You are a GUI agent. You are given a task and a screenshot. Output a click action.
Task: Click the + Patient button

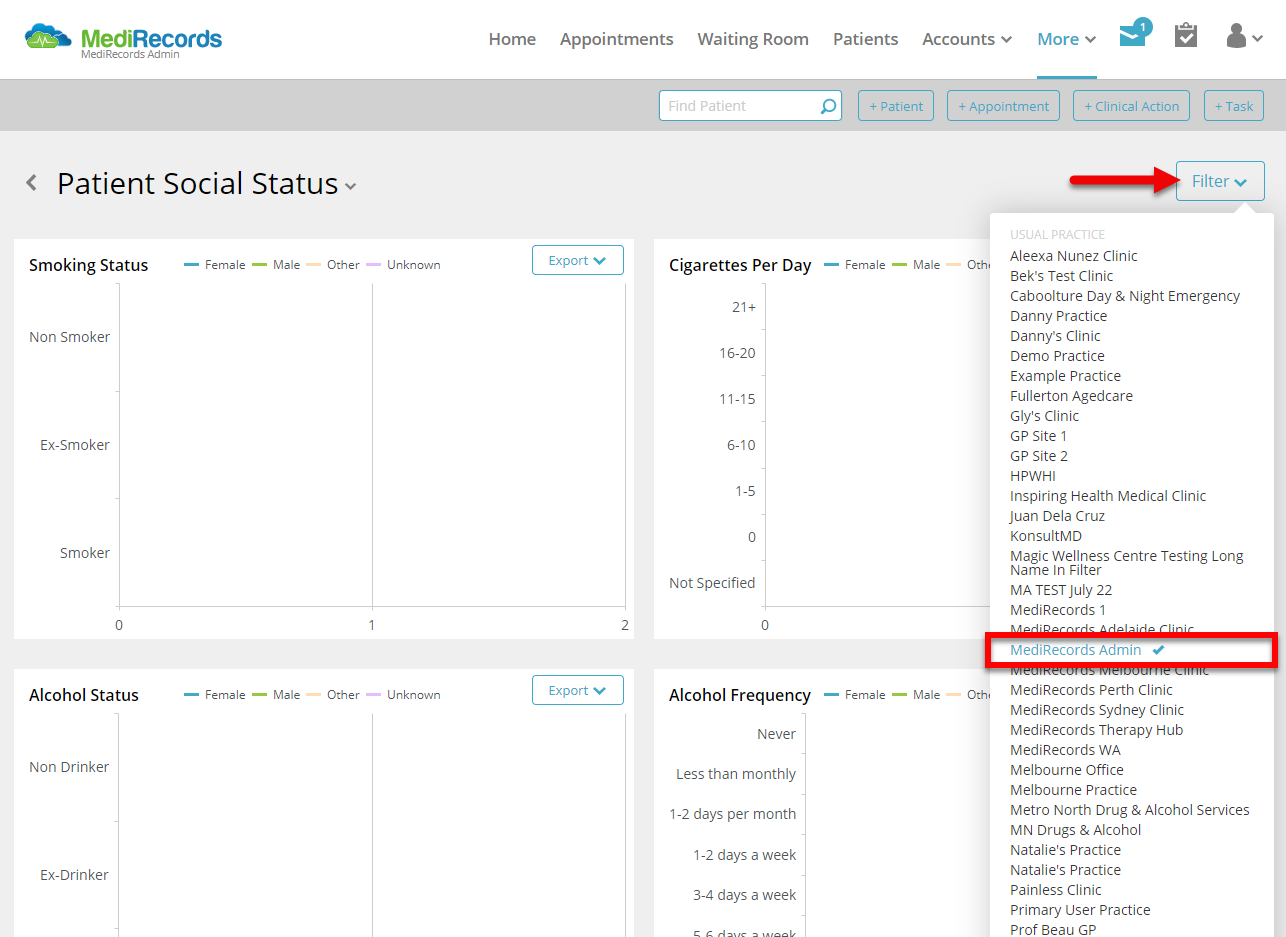[896, 106]
